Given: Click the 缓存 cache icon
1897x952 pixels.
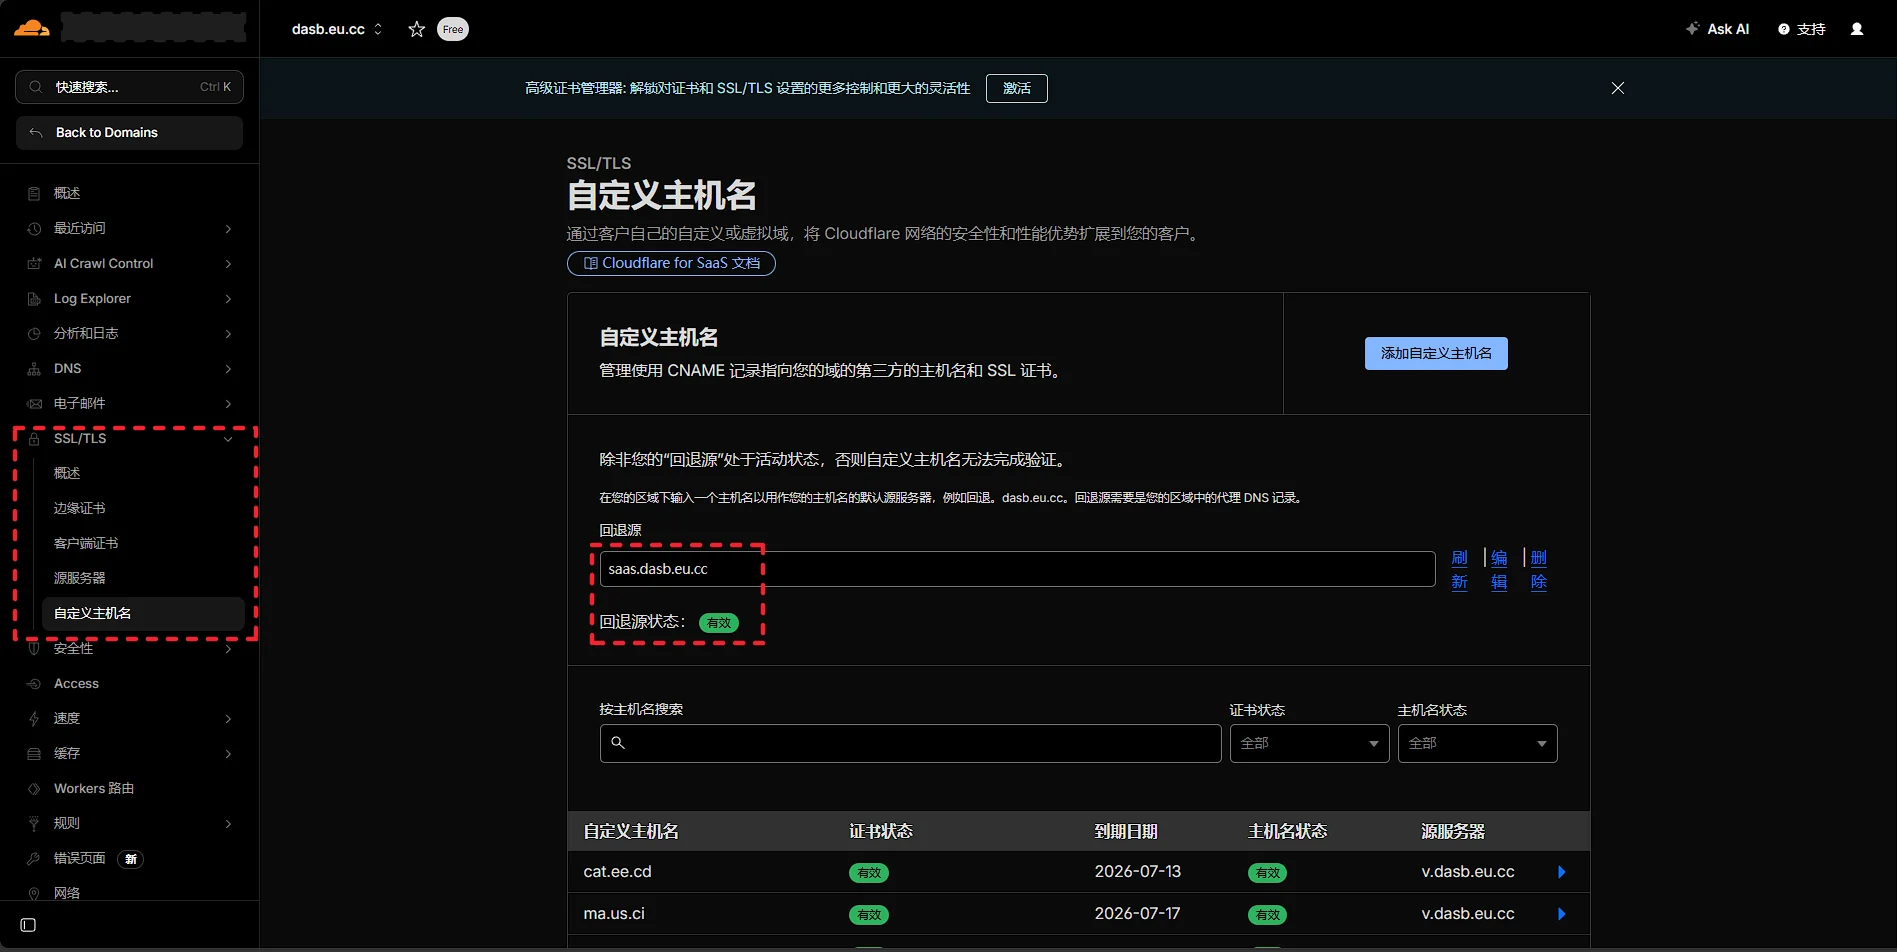Looking at the screenshot, I should click(x=34, y=753).
